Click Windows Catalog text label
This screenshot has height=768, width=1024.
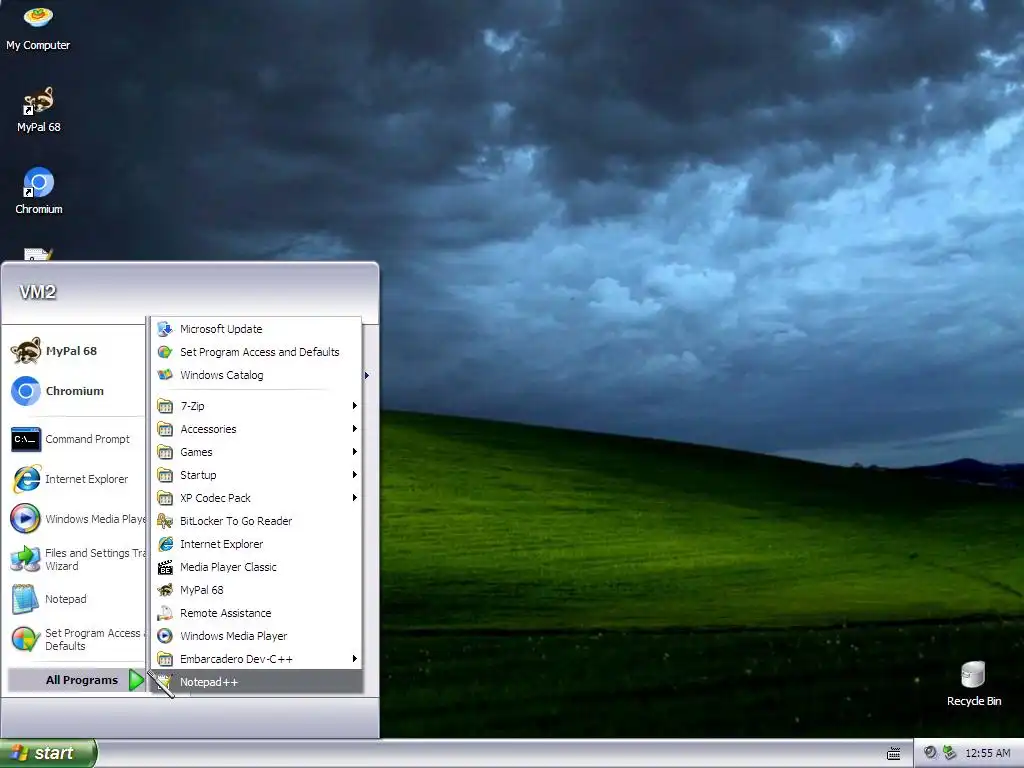(221, 375)
